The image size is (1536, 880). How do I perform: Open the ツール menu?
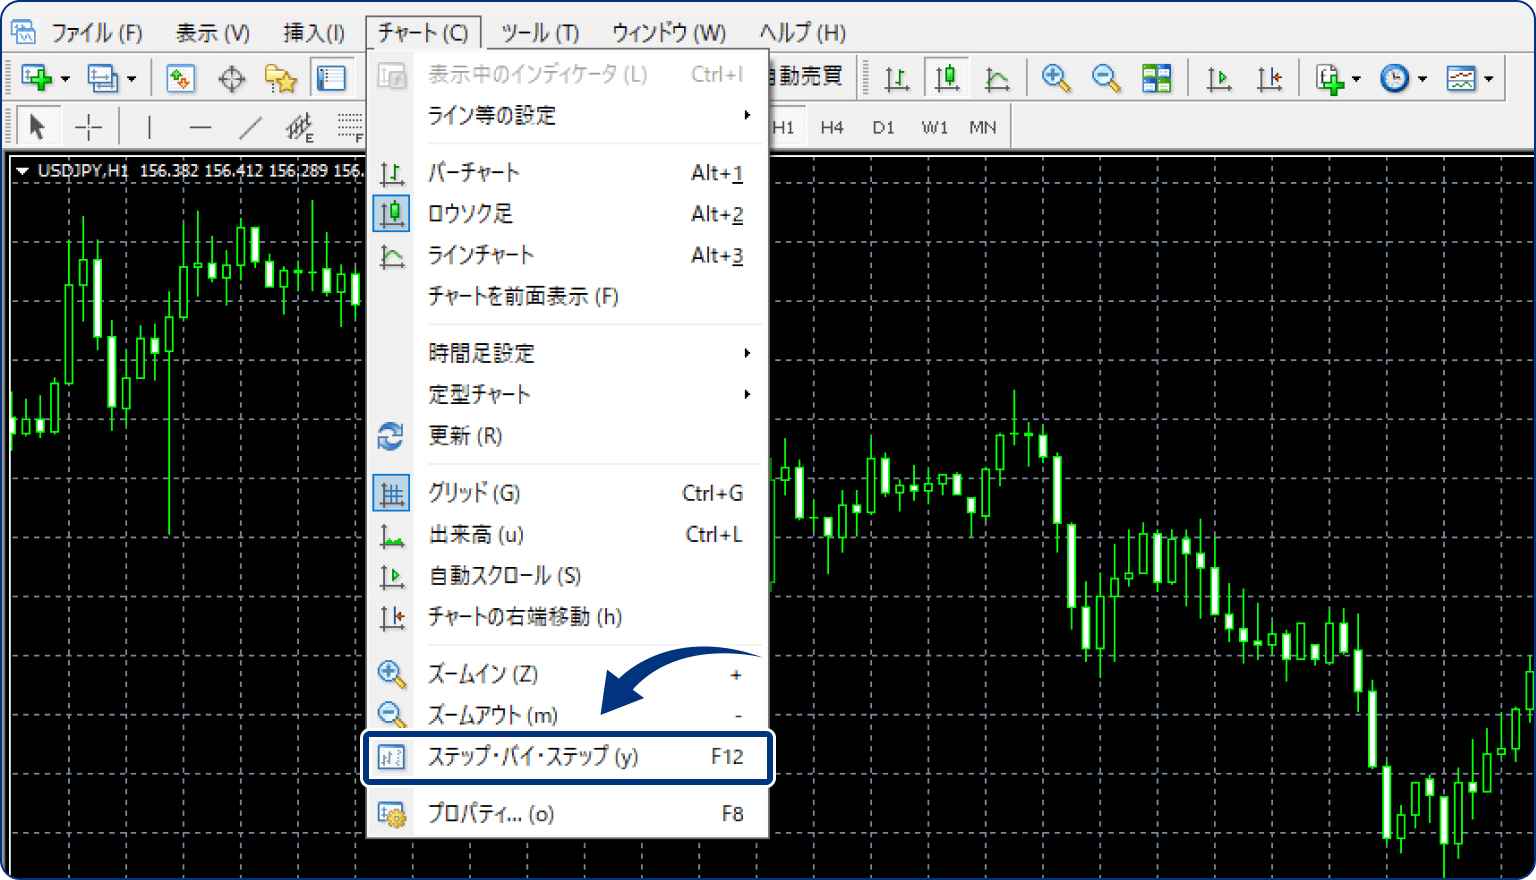click(x=539, y=31)
